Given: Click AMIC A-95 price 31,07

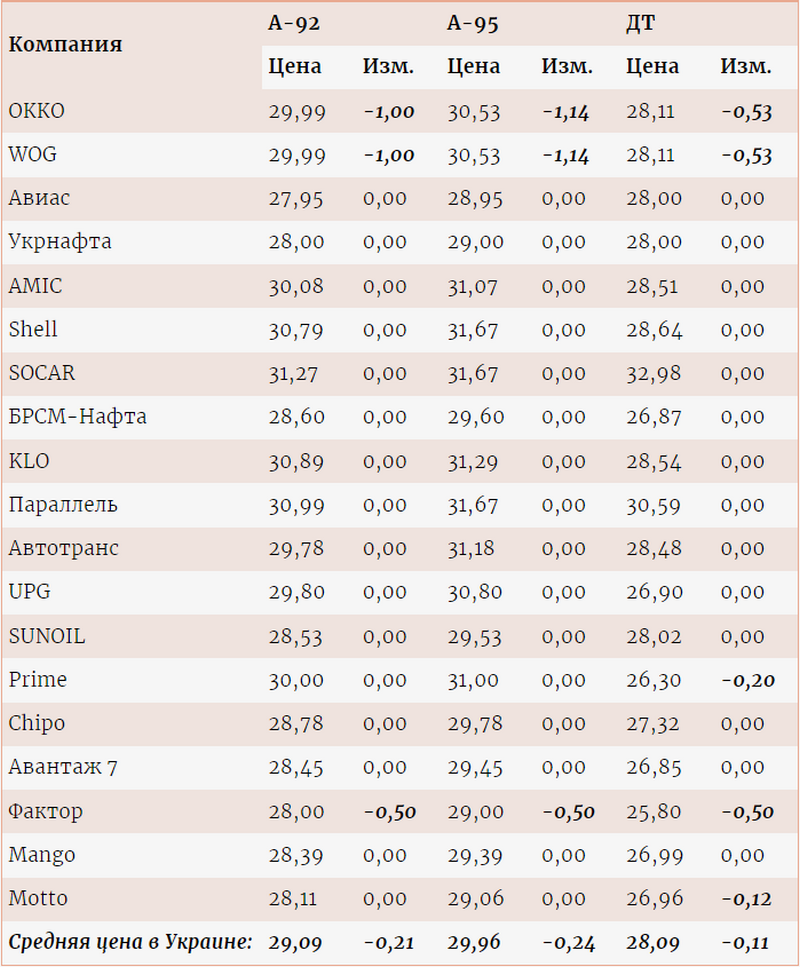Looking at the screenshot, I should point(475,287).
